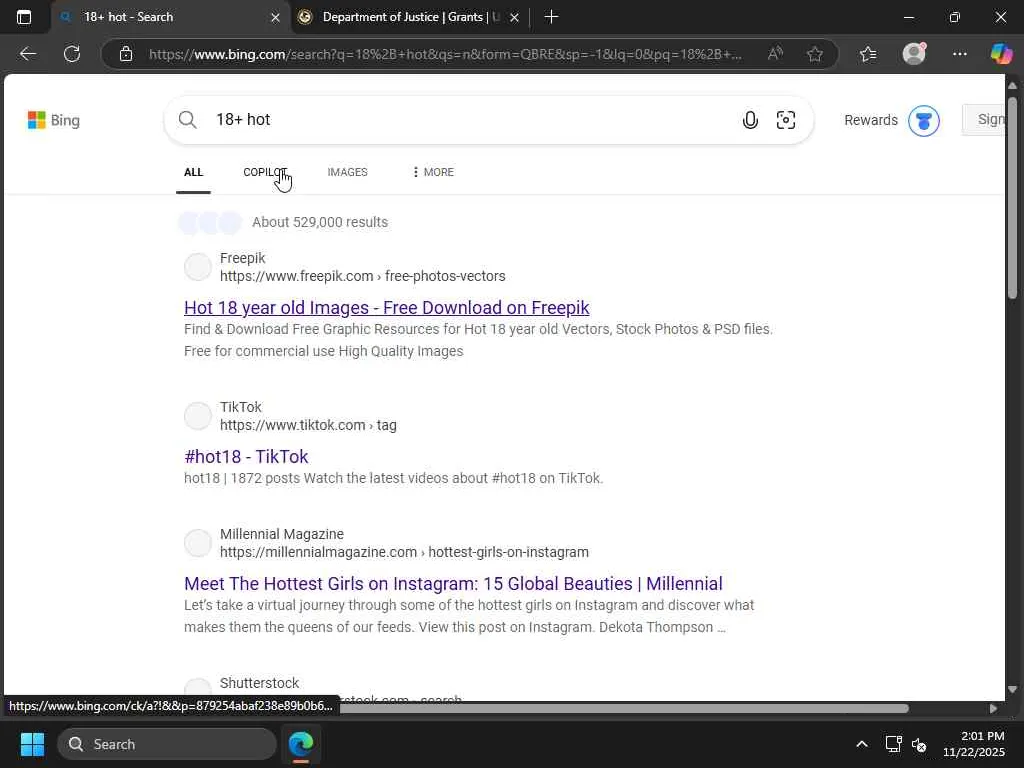Open the Favorites list icon
The width and height of the screenshot is (1024, 768).
pyautogui.click(x=868, y=54)
